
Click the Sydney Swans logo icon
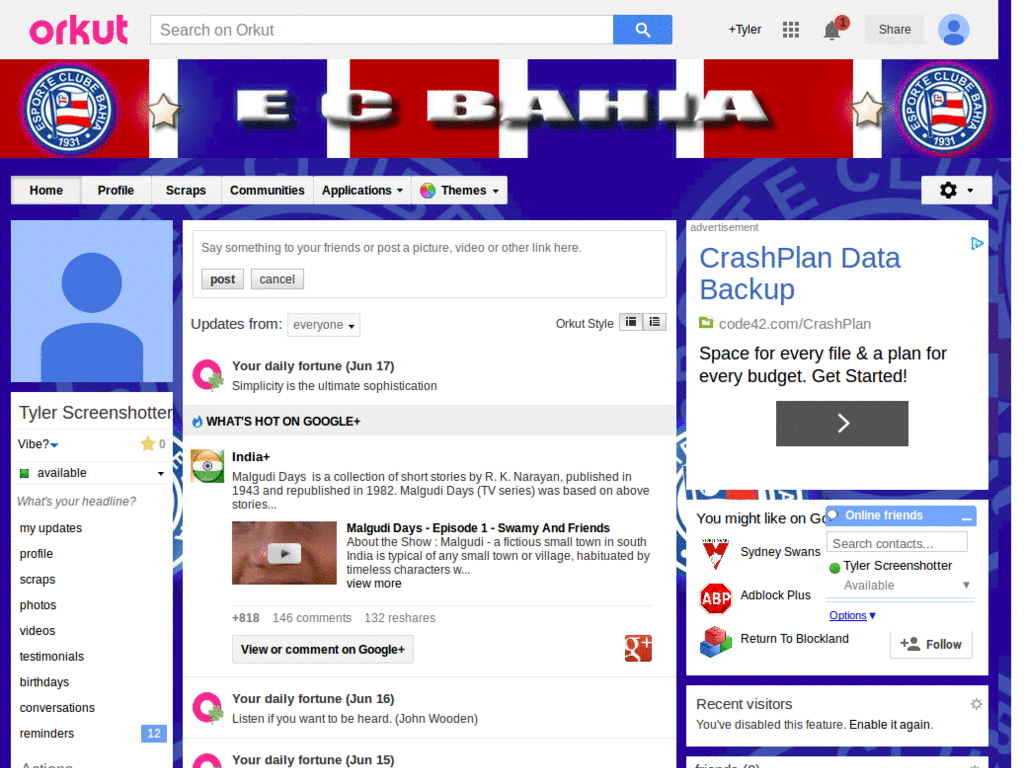pyautogui.click(x=716, y=553)
